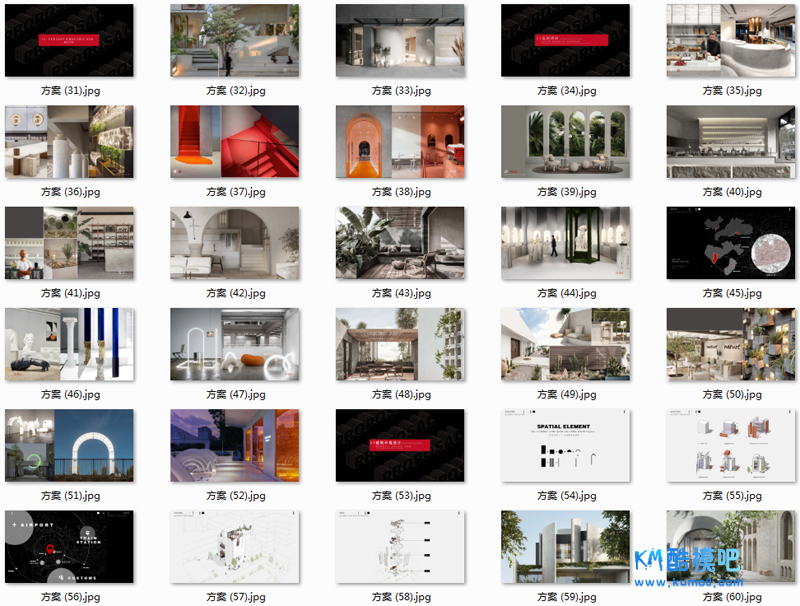Click the file name label 方案 (33).jpg
Image resolution: width=800 pixels, height=606 pixels.
pyautogui.click(x=401, y=91)
